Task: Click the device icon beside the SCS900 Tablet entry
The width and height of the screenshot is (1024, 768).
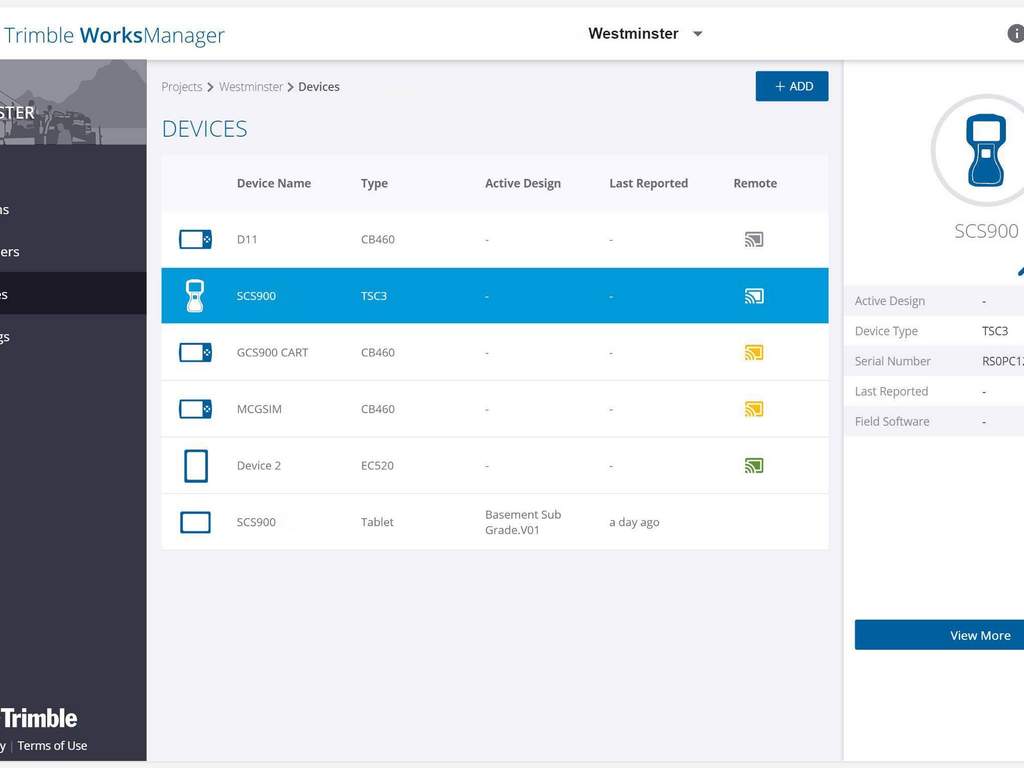Action: [195, 522]
